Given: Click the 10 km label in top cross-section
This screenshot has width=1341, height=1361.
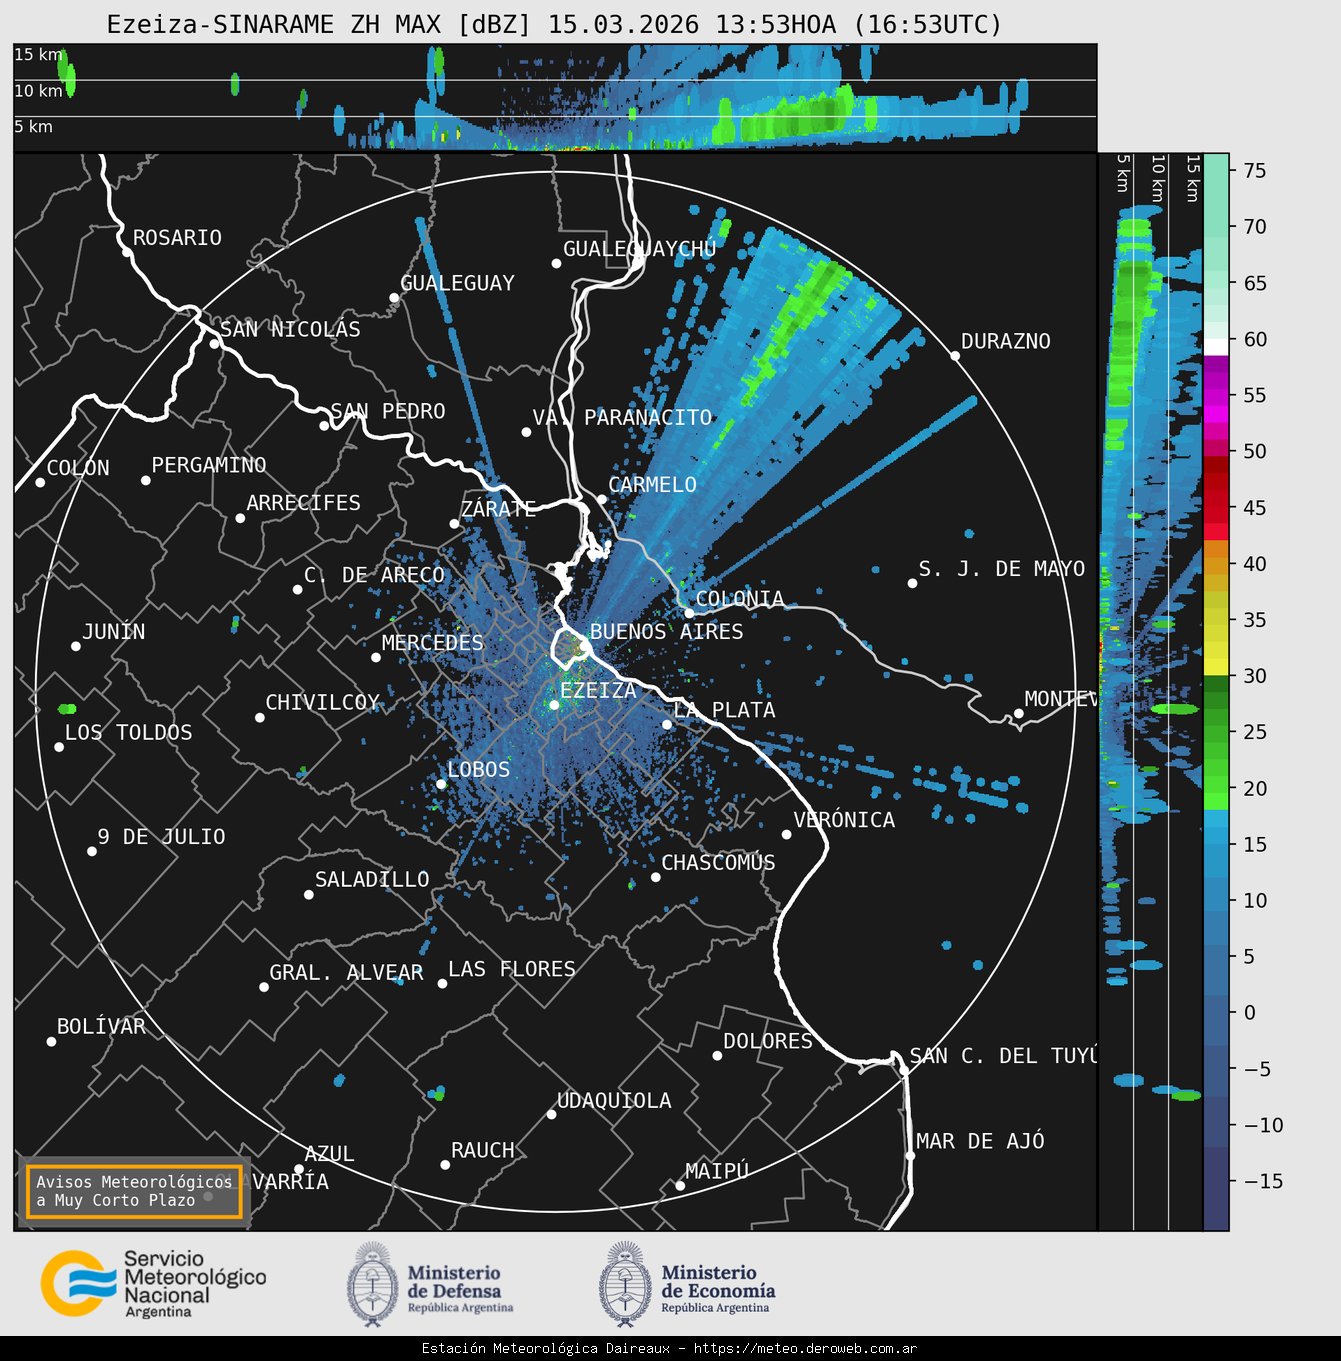Looking at the screenshot, I should 38,91.
